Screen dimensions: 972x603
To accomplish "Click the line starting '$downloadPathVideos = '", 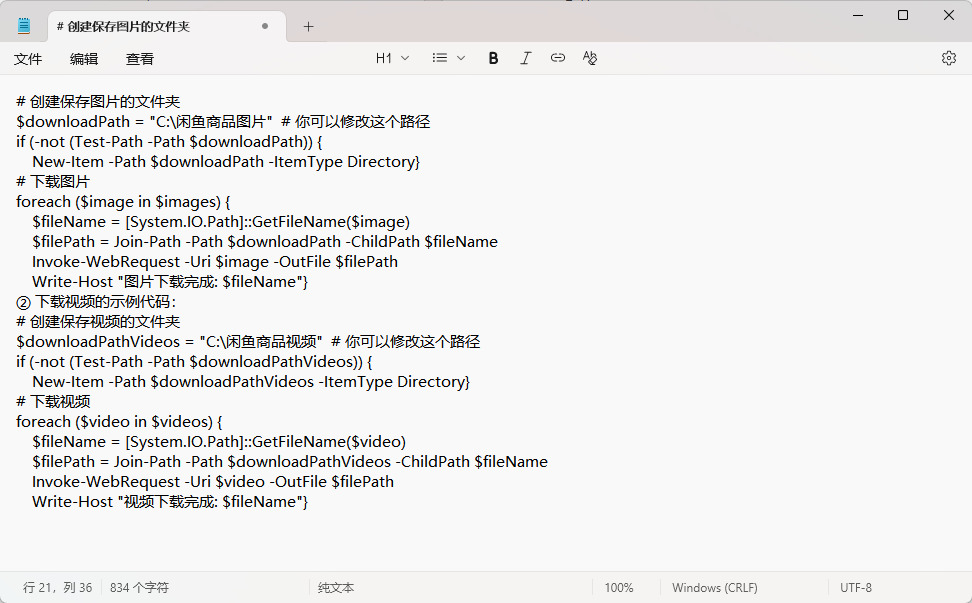I will [248, 341].
